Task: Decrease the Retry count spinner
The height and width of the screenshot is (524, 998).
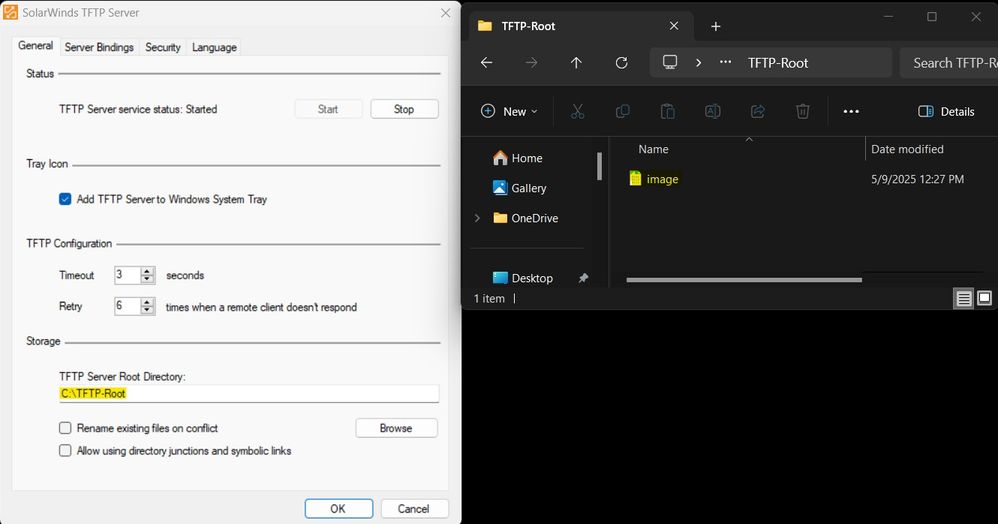Action: 148,310
